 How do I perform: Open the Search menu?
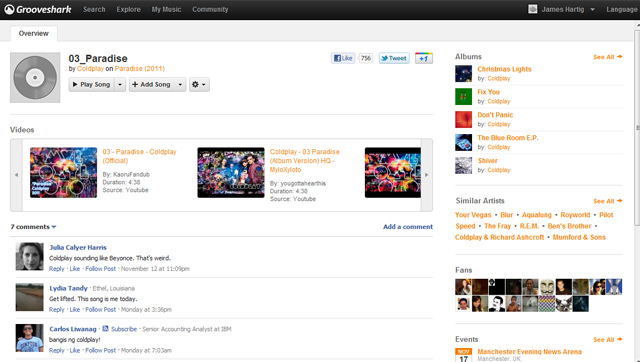94,9
